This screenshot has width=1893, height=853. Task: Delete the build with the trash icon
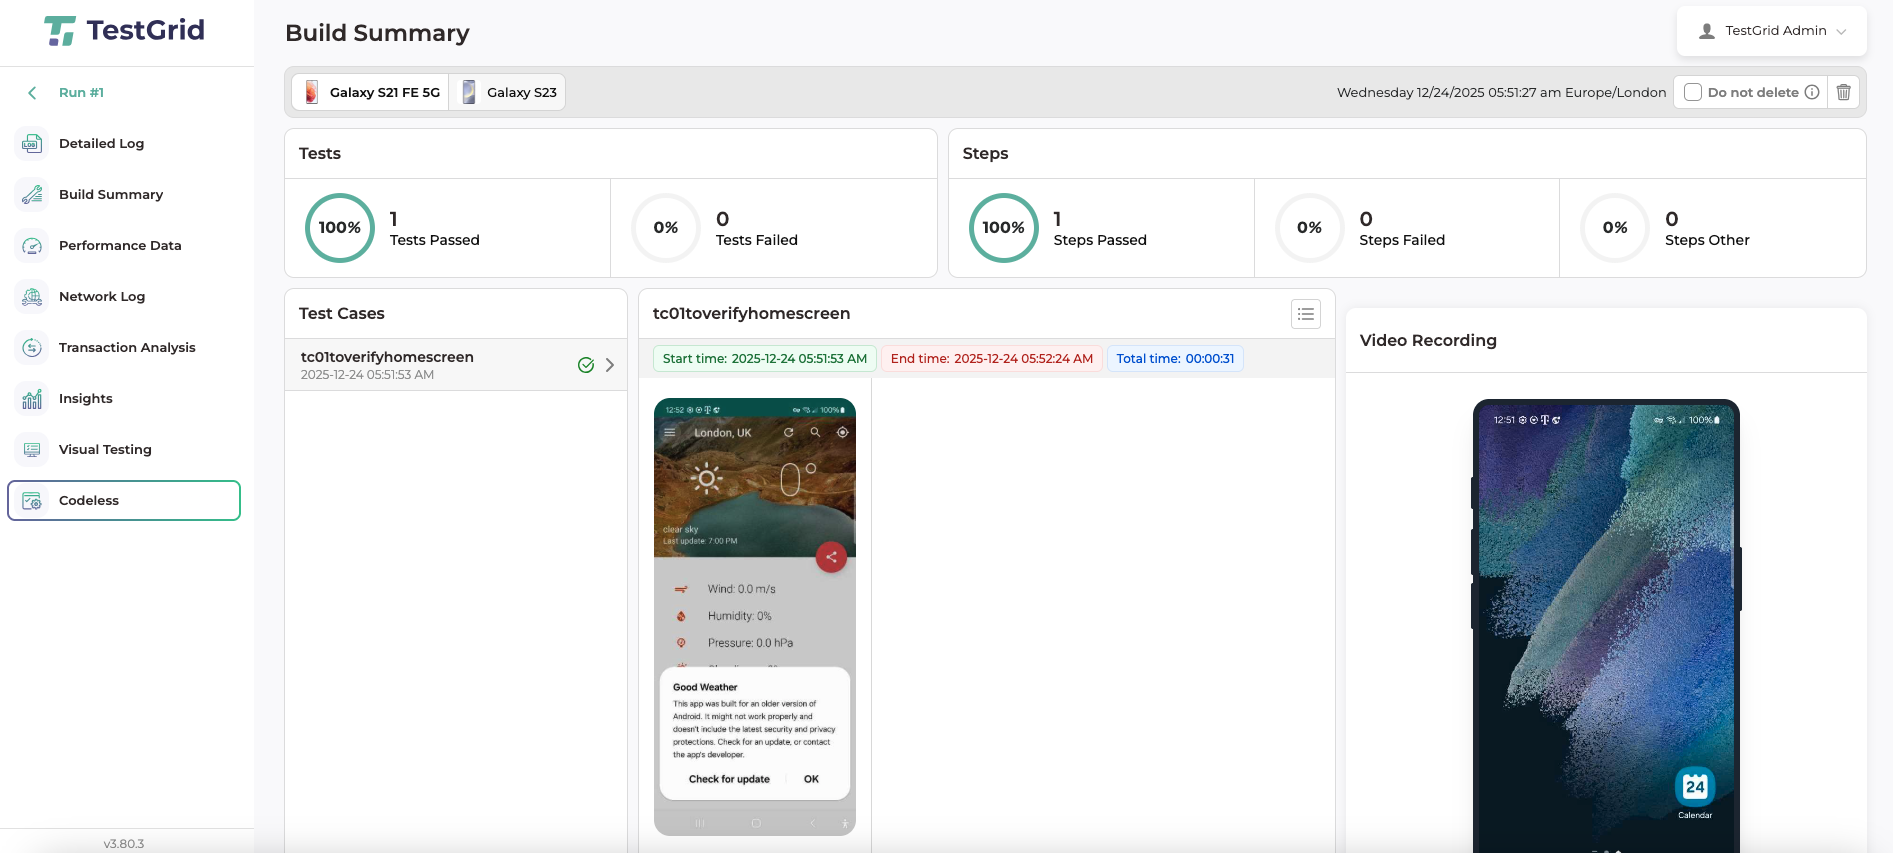[x=1843, y=92]
